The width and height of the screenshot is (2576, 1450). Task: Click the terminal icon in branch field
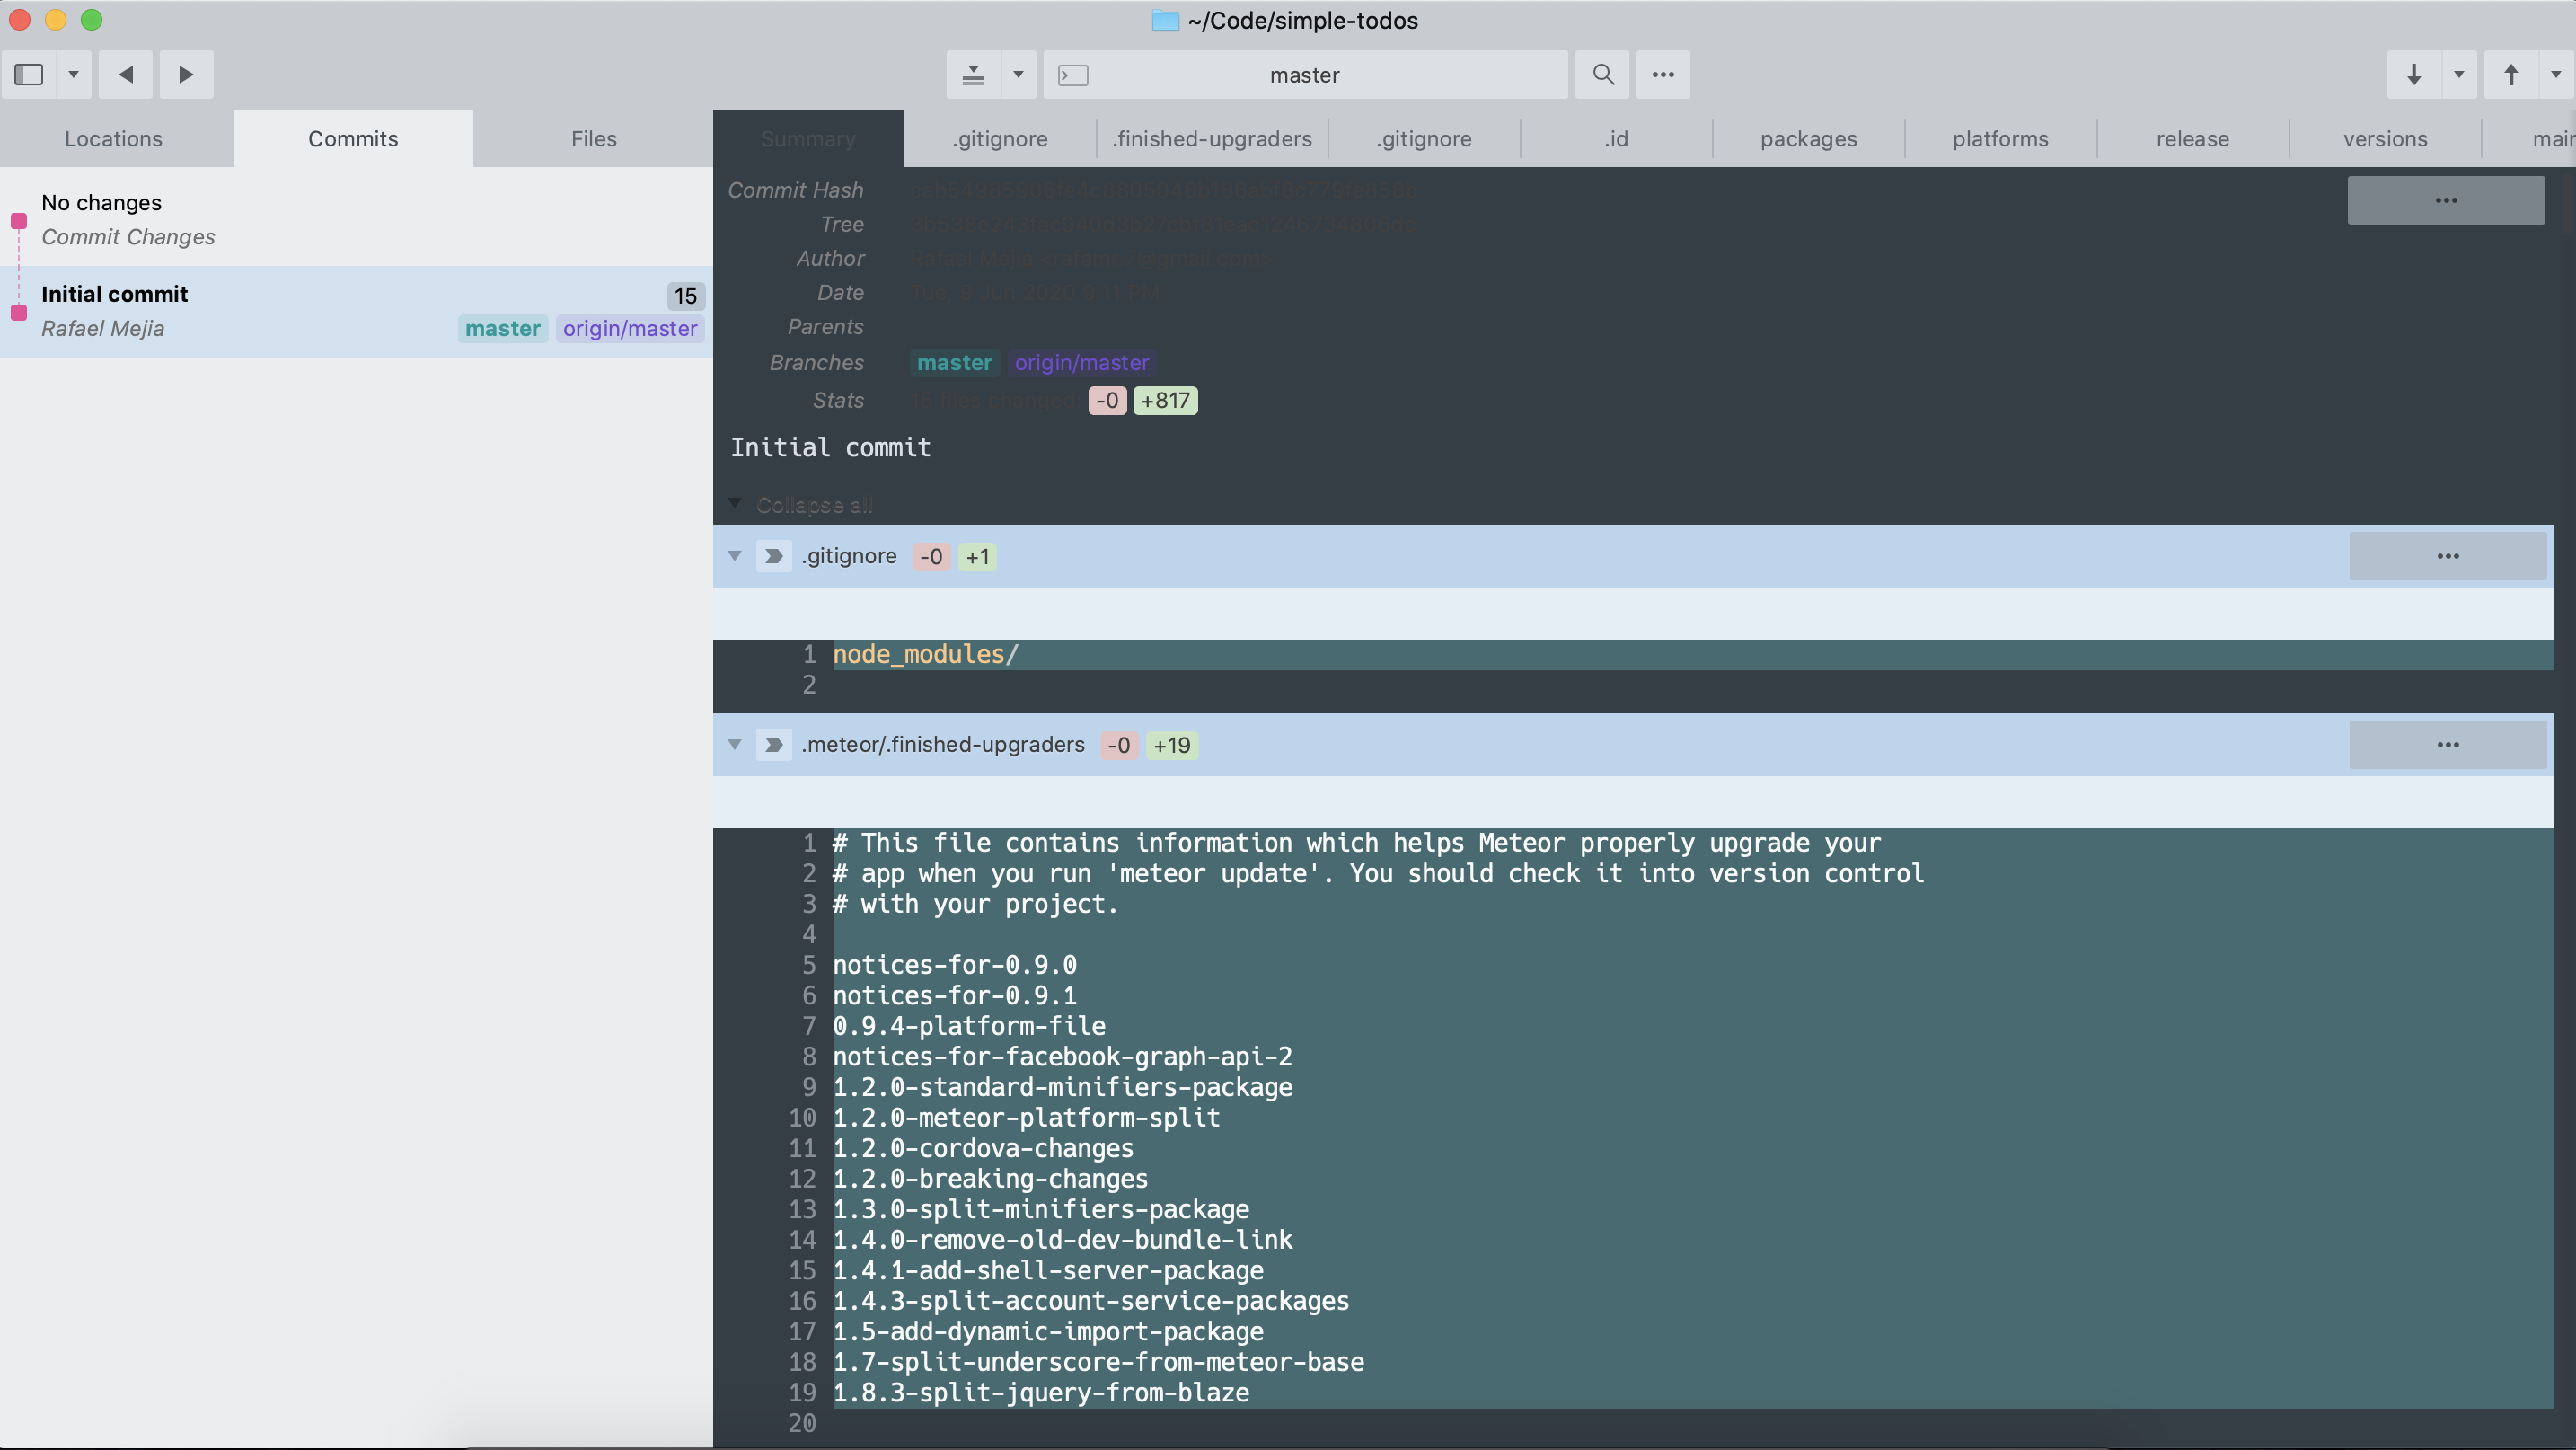coord(1073,75)
